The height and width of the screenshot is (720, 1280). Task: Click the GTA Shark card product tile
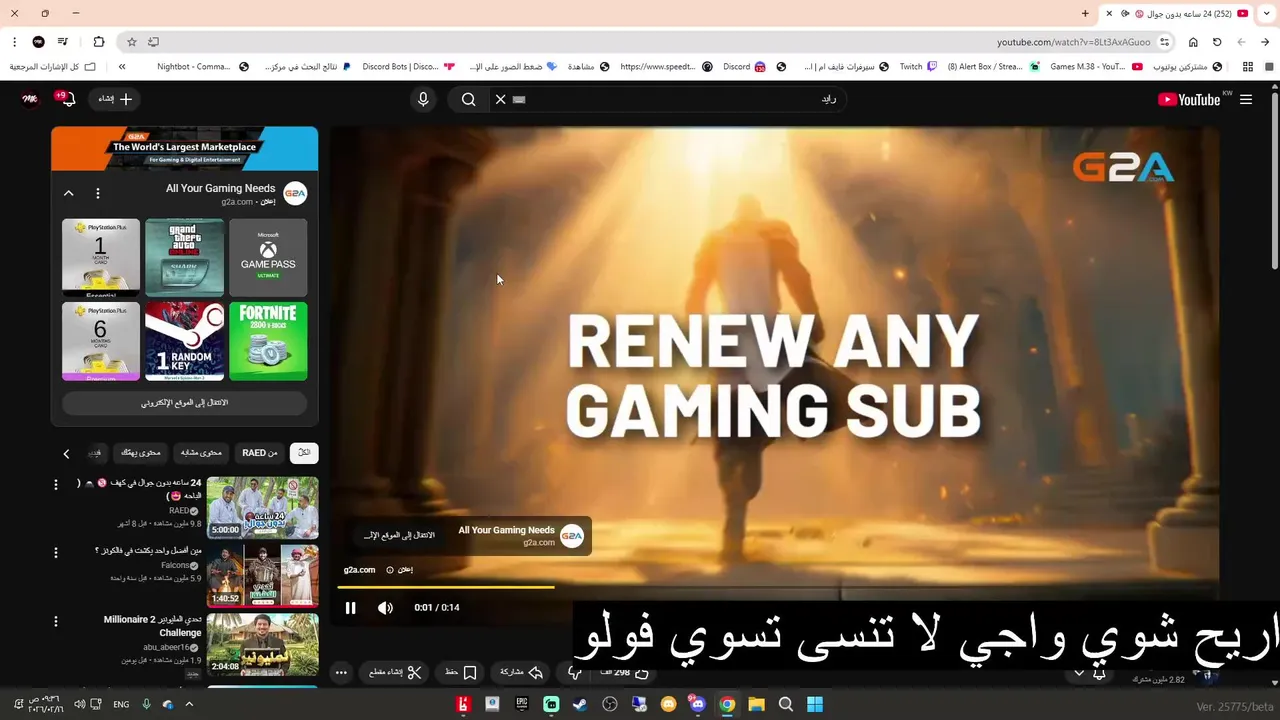point(184,257)
